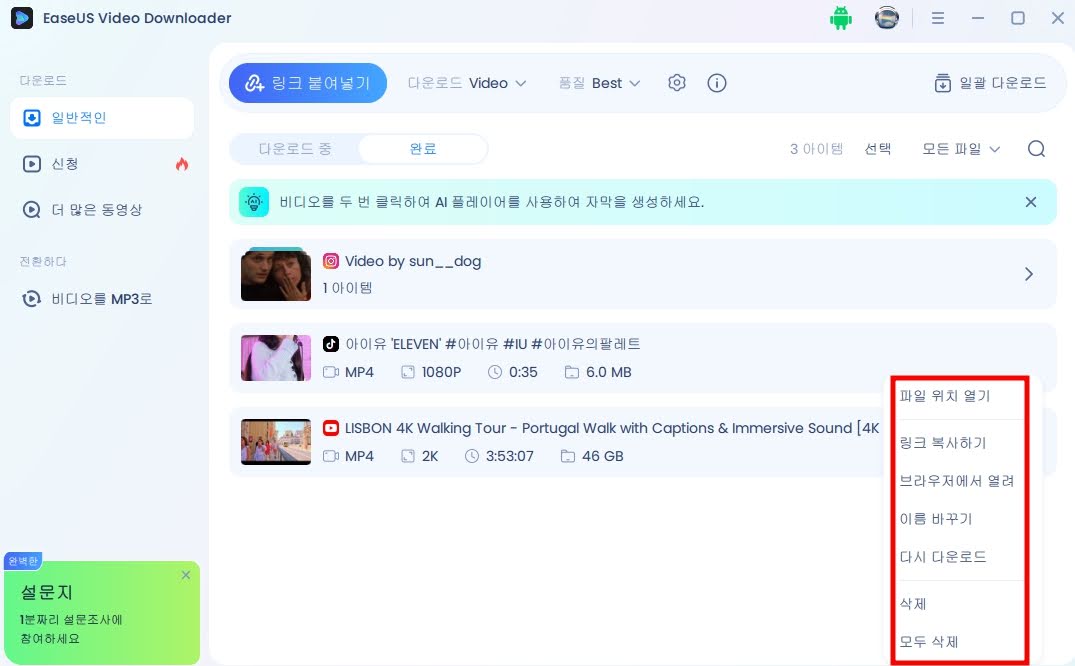Click the 1080P resolution of 아이유 video
Screen dimensions: 1075x666
(441, 372)
